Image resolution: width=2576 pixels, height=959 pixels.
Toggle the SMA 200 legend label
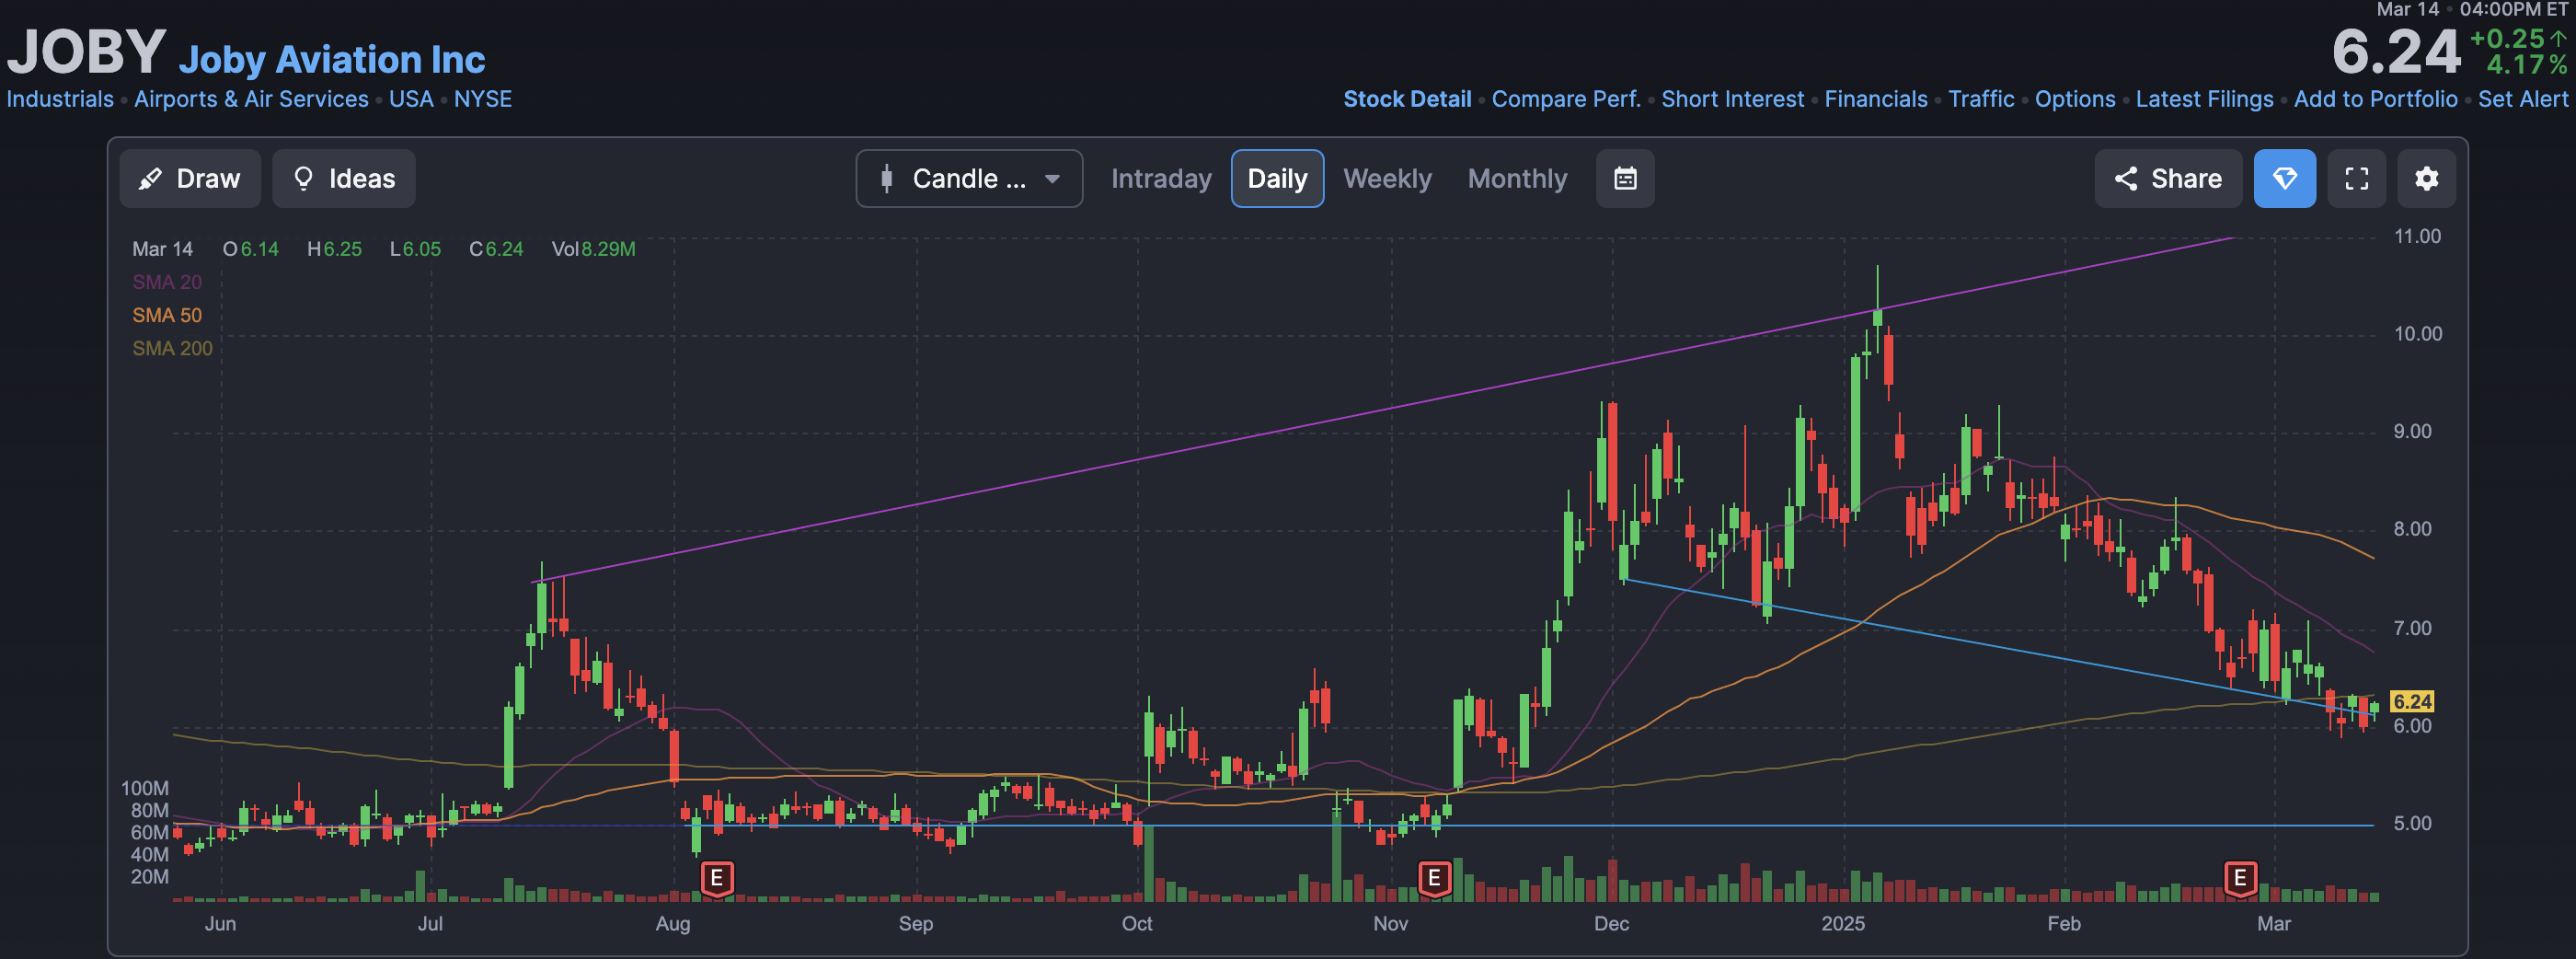[172, 348]
